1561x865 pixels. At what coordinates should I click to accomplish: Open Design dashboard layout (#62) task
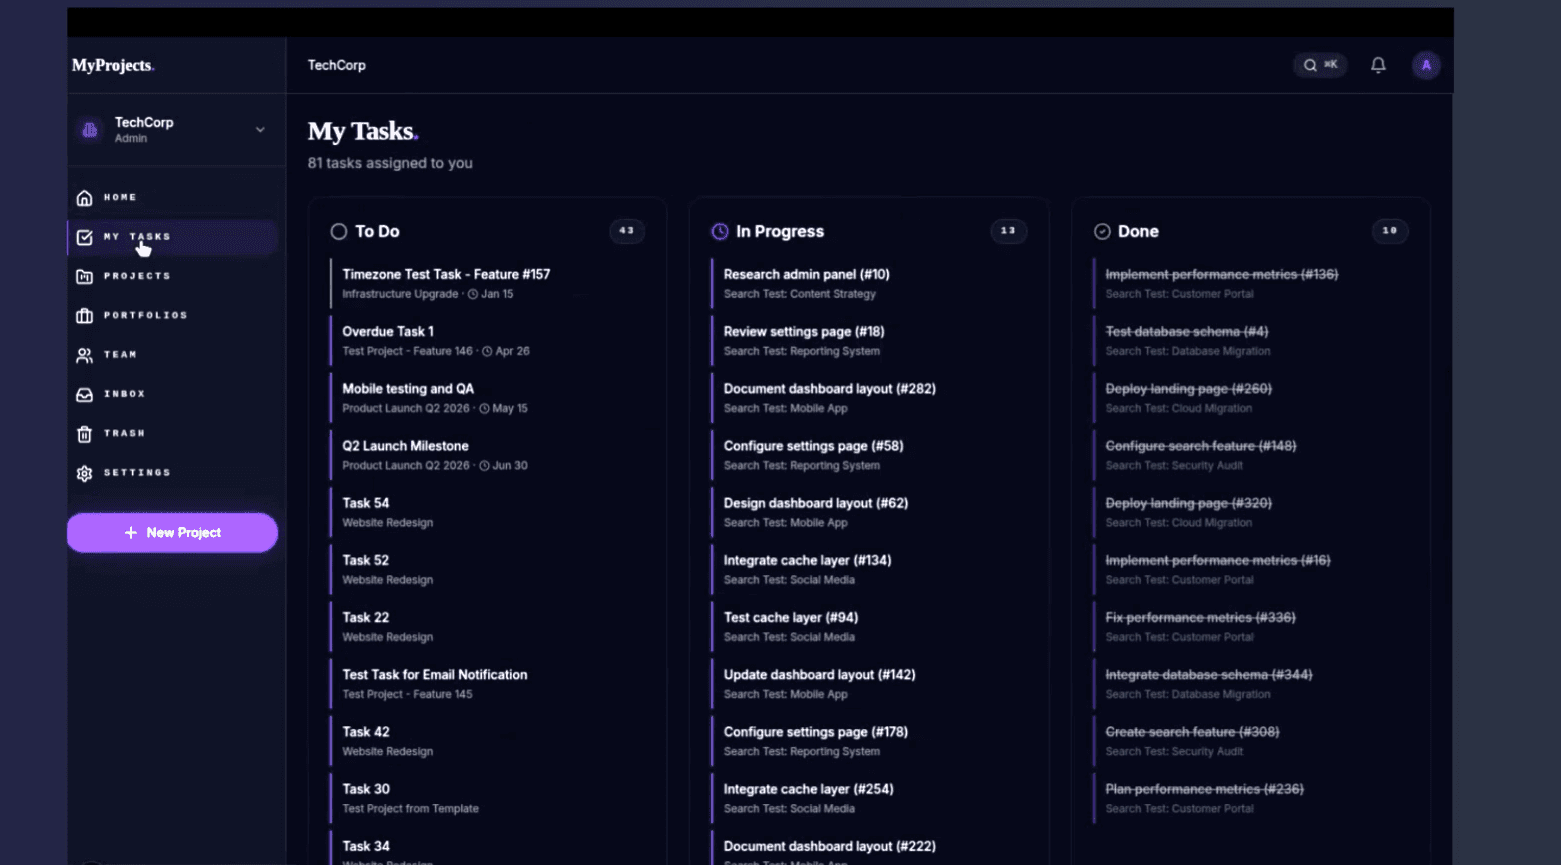click(869, 512)
